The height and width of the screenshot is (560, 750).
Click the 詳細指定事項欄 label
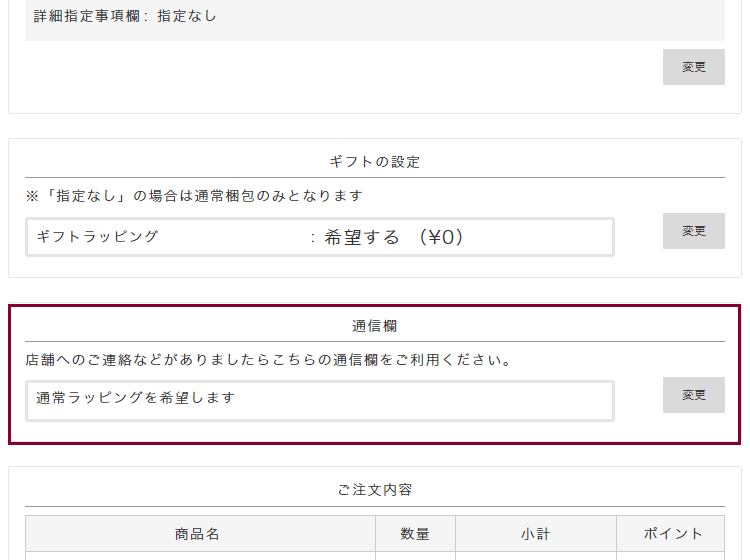click(89, 16)
